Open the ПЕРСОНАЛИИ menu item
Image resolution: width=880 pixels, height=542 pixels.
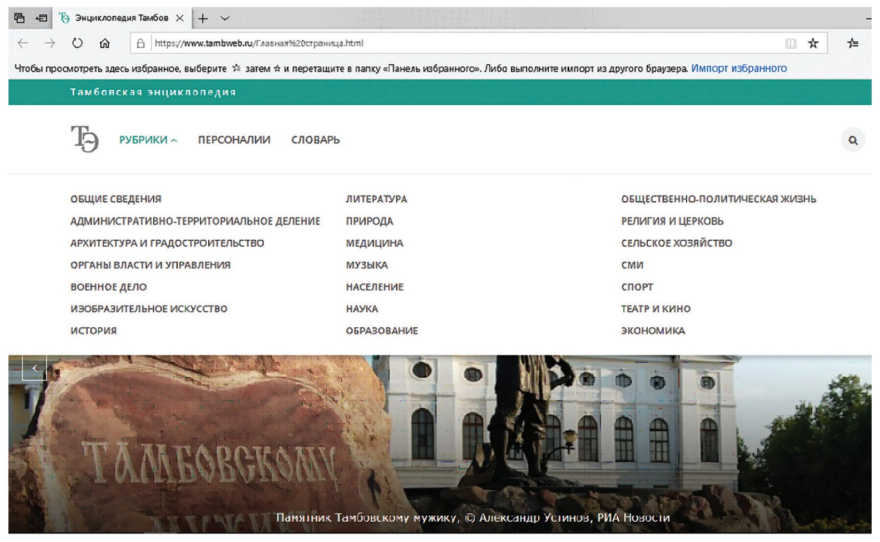234,140
